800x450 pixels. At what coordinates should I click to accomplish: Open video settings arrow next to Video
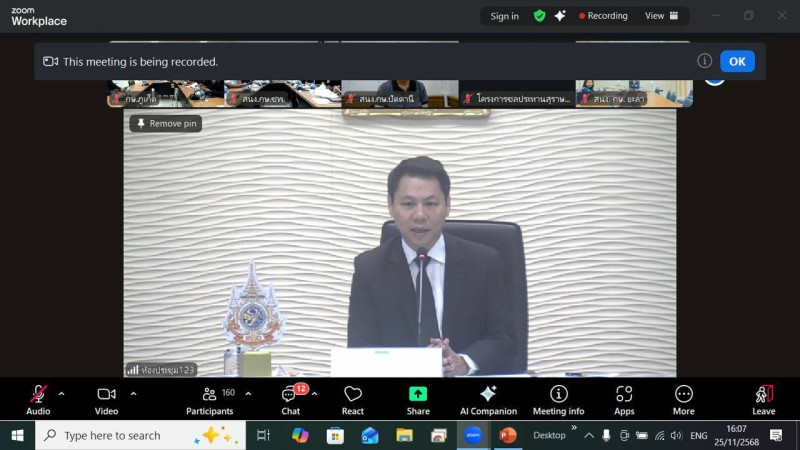tap(133, 393)
